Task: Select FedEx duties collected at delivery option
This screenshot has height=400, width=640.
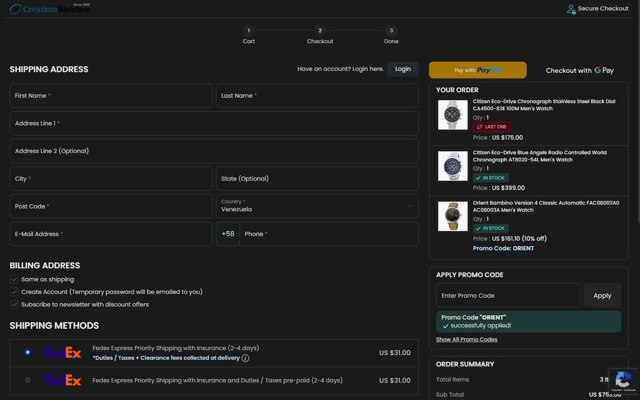Action: (x=27, y=352)
